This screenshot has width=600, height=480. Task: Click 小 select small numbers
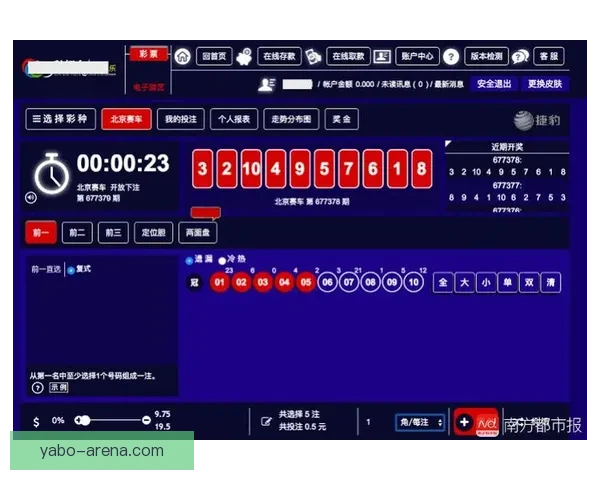tap(486, 282)
